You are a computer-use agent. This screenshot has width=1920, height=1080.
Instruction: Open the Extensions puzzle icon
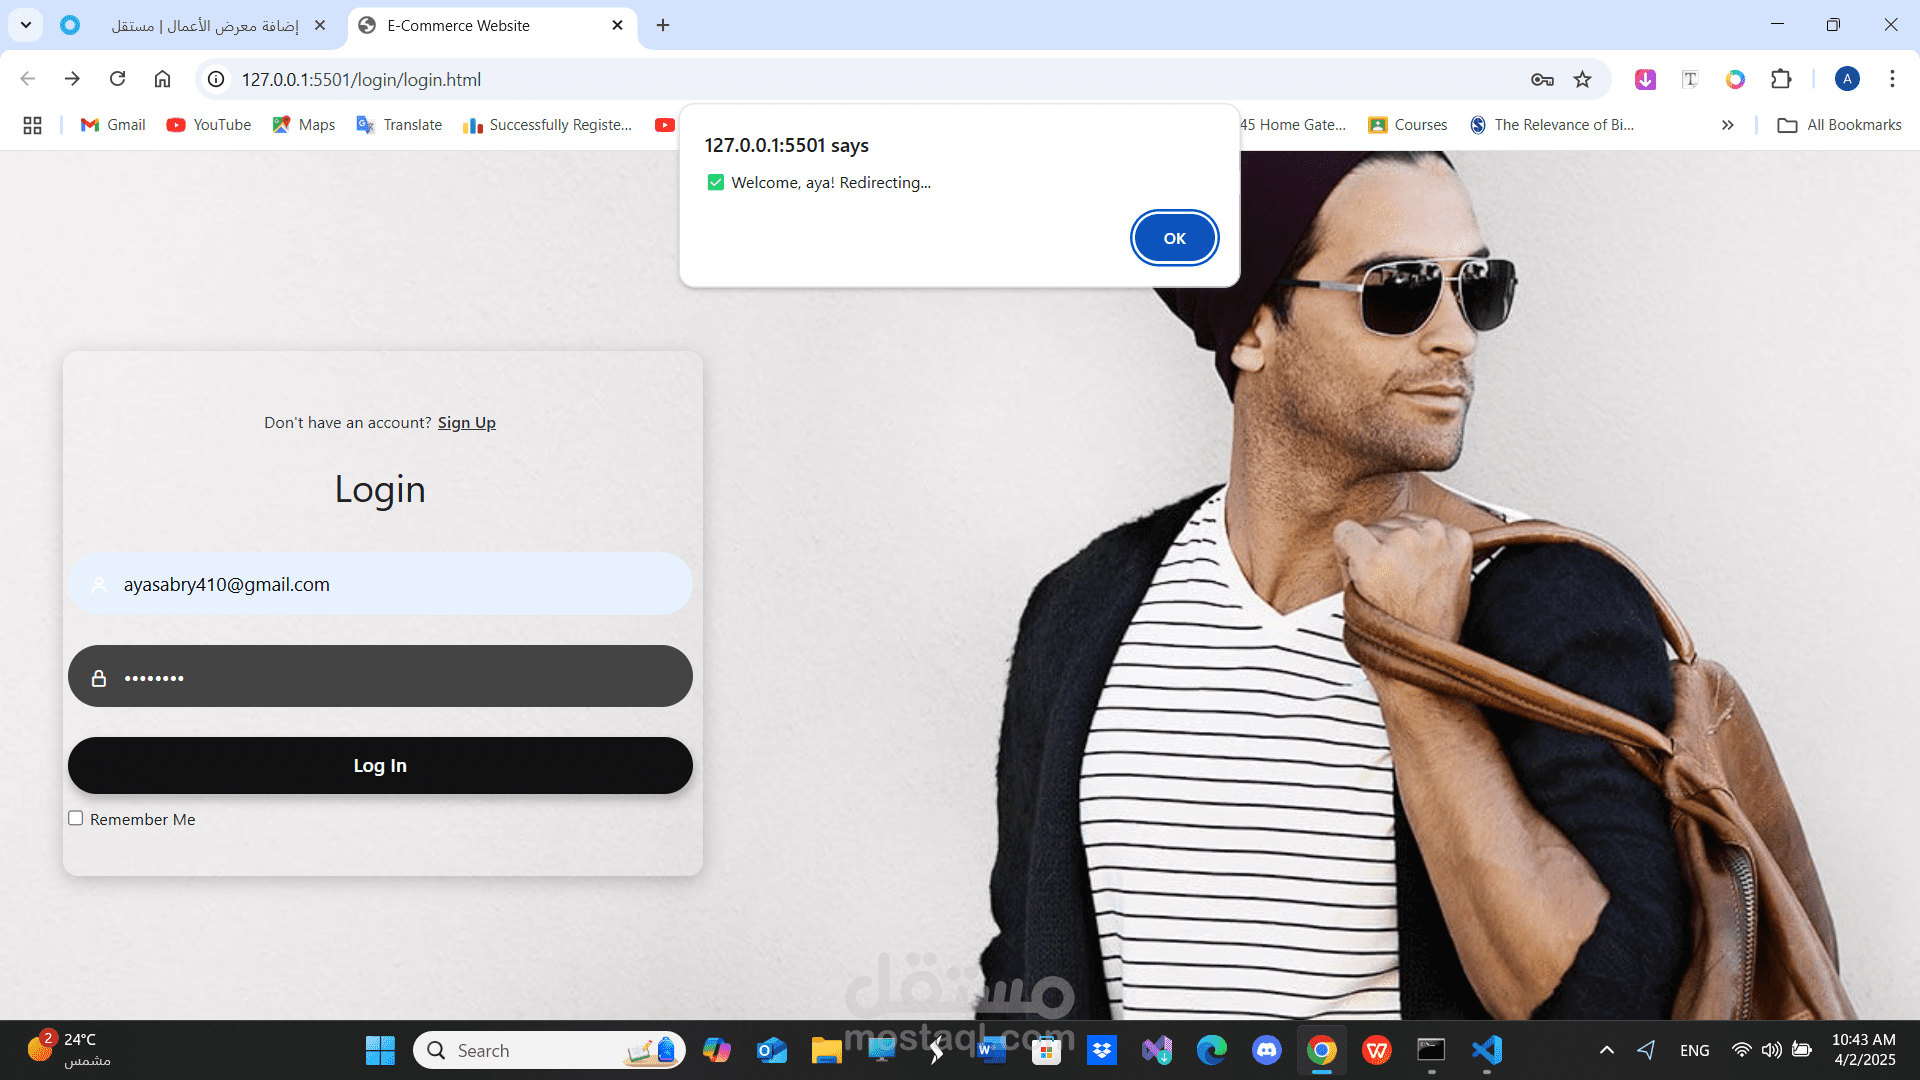(1781, 79)
